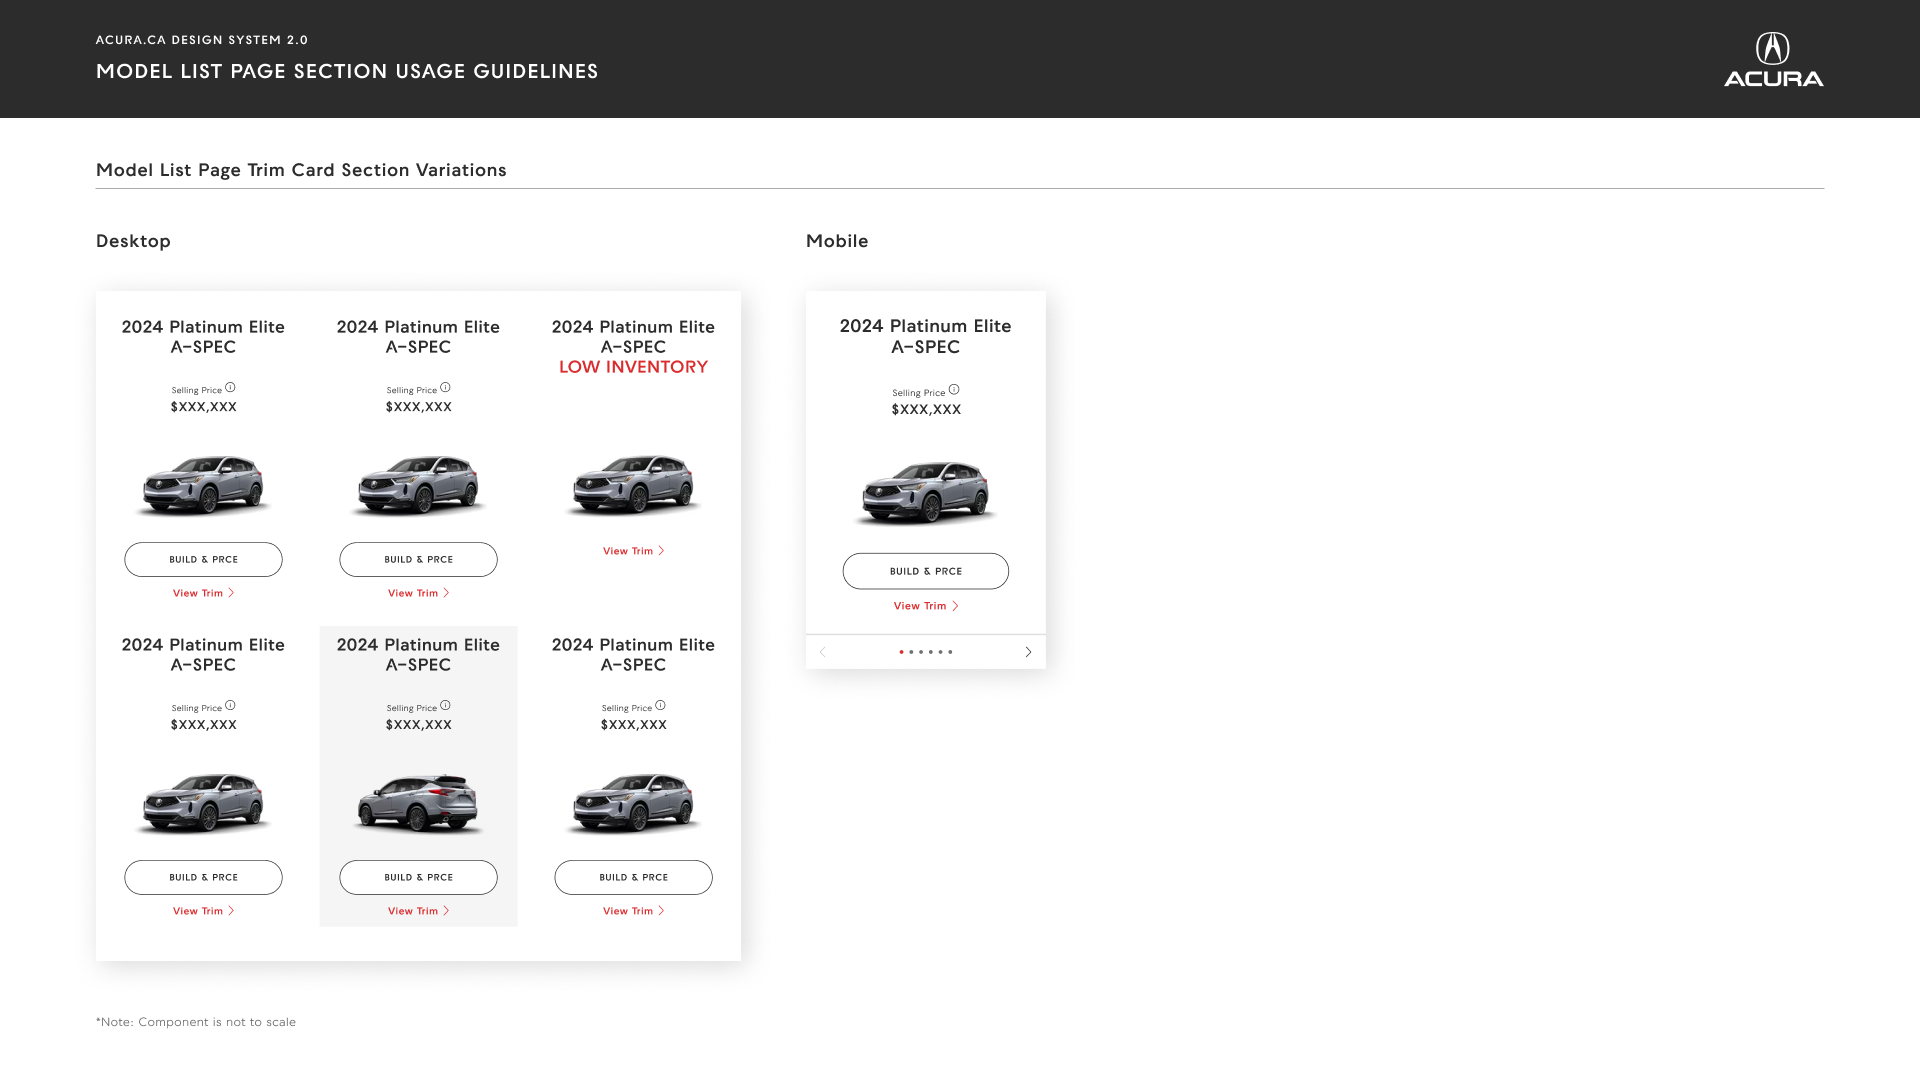Click 'ACURA.CA DESIGN SYSTEM 2.0' header text
Screen dimensions: 1920x1080
point(202,40)
